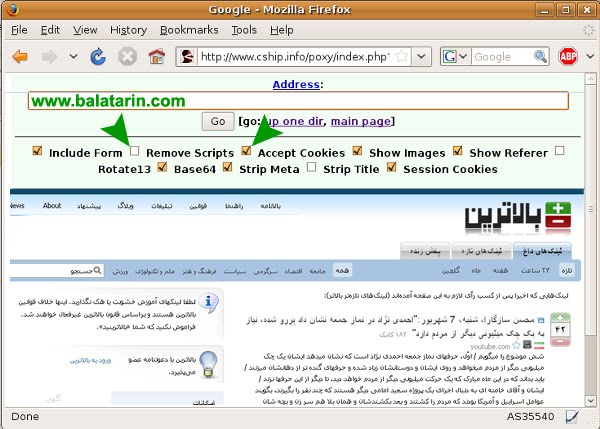Viewport: 600px width, 429px height.
Task: Open the Tools menu
Action: tap(244, 30)
